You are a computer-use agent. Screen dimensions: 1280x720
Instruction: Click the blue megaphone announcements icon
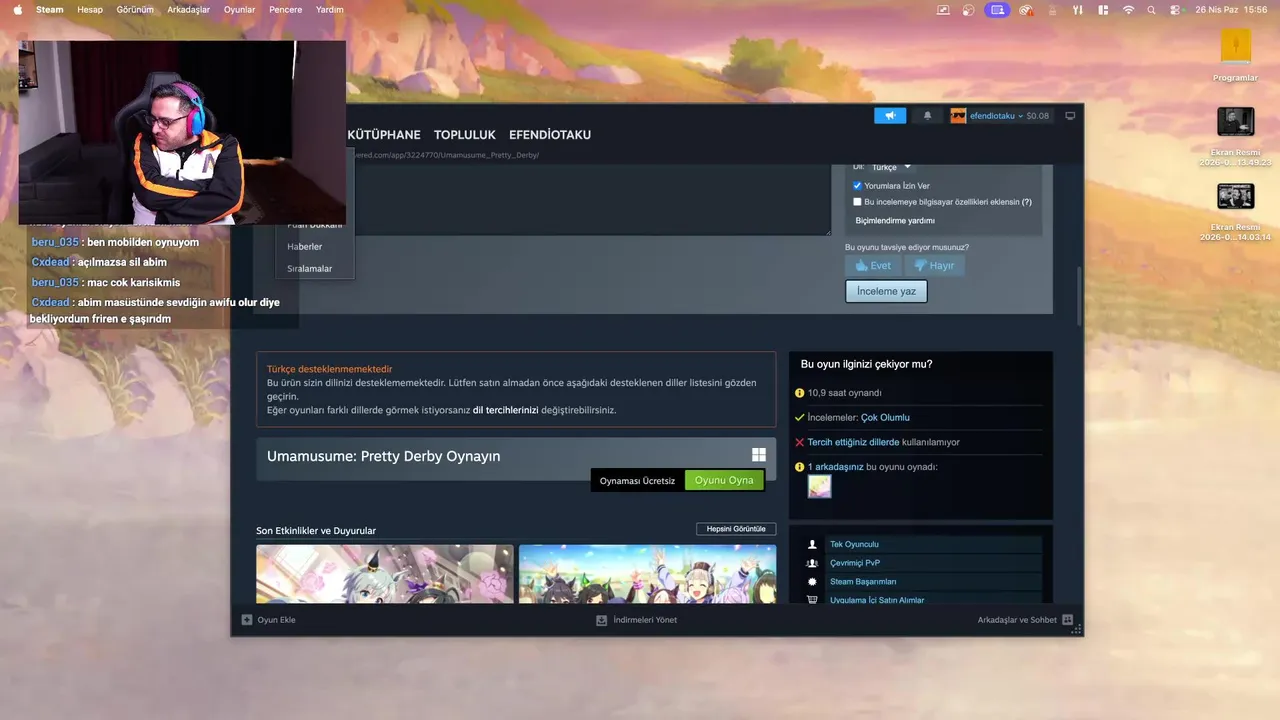pos(890,116)
